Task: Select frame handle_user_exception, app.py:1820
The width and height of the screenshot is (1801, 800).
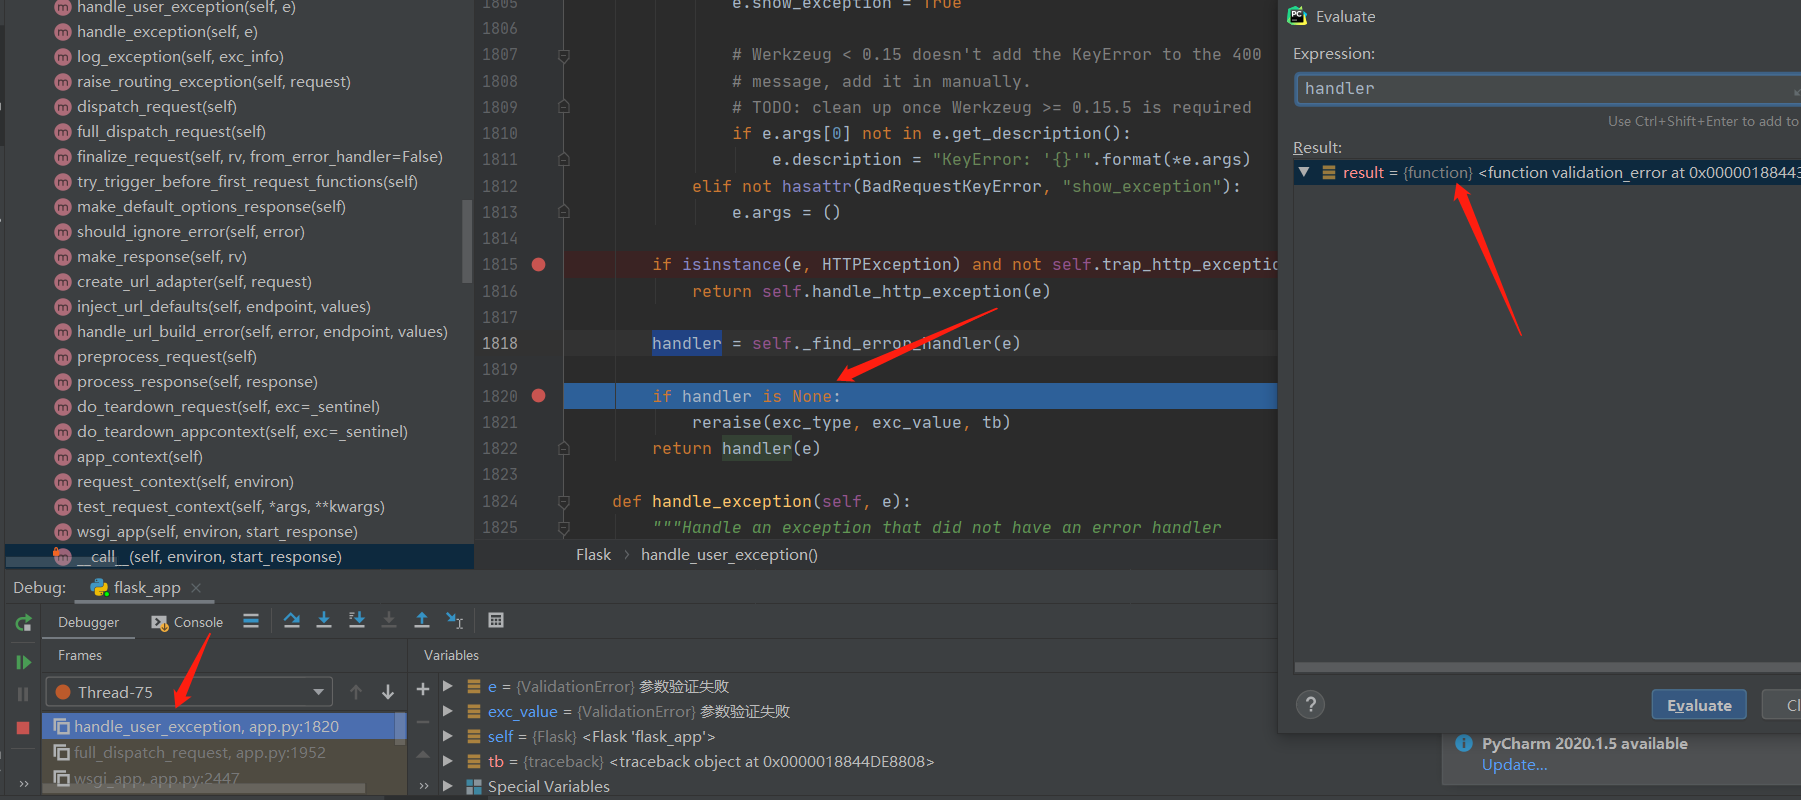Action: coord(218,727)
